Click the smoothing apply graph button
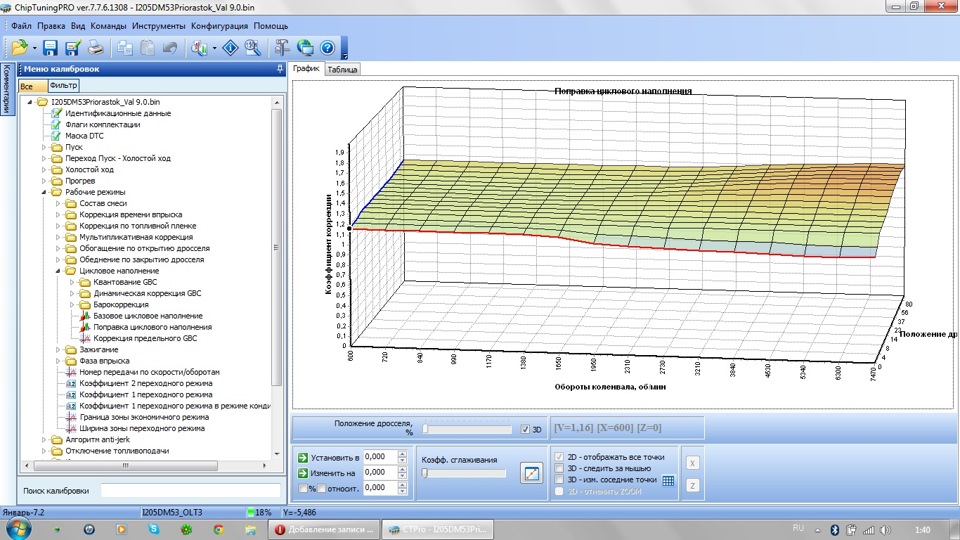 coord(531,473)
